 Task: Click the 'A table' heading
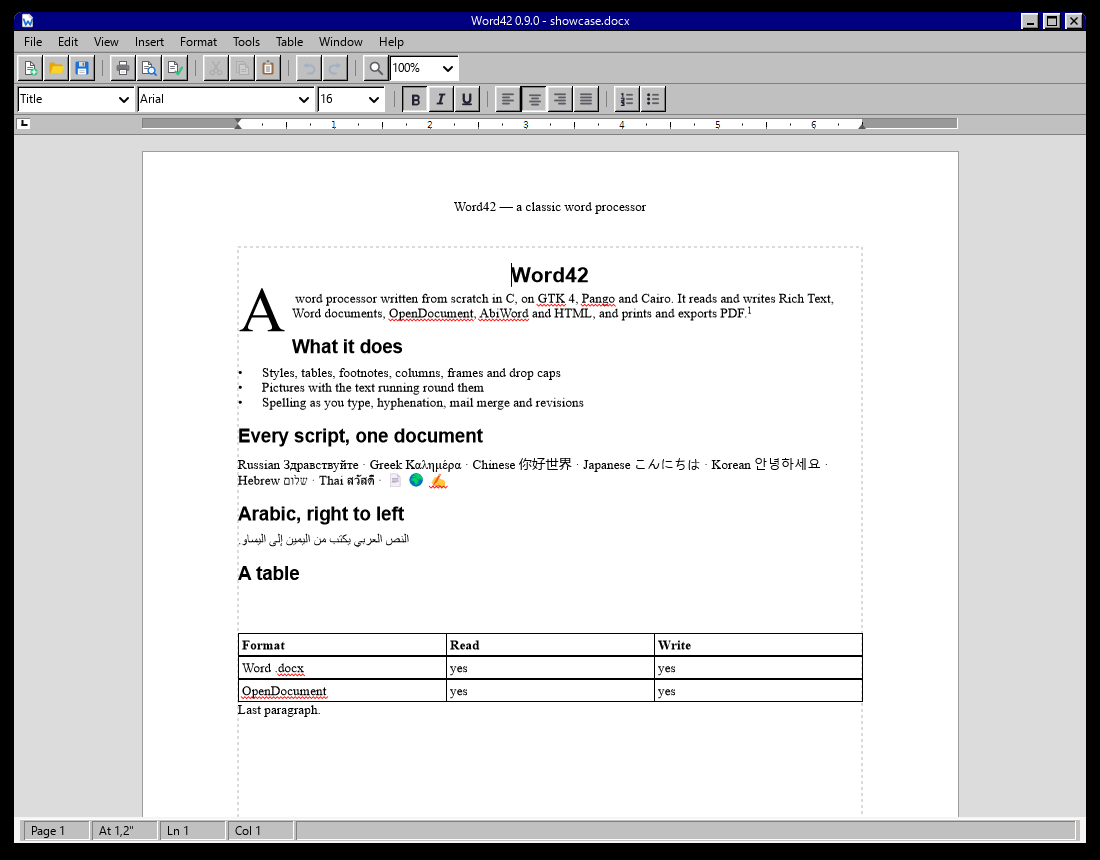point(269,573)
